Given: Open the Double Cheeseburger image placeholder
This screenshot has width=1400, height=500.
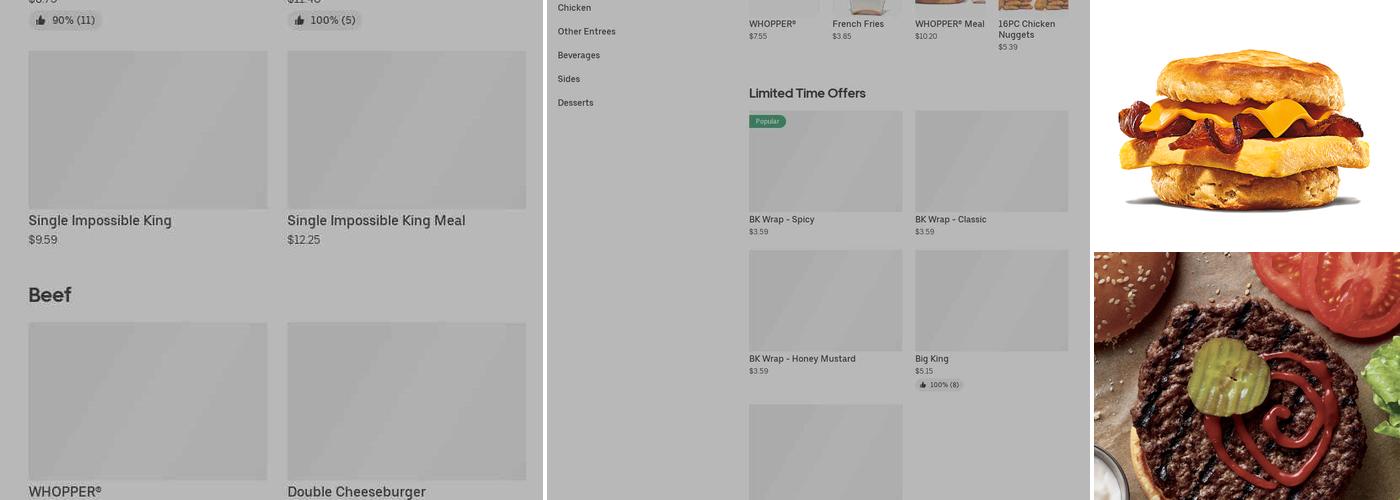Looking at the screenshot, I should 406,401.
